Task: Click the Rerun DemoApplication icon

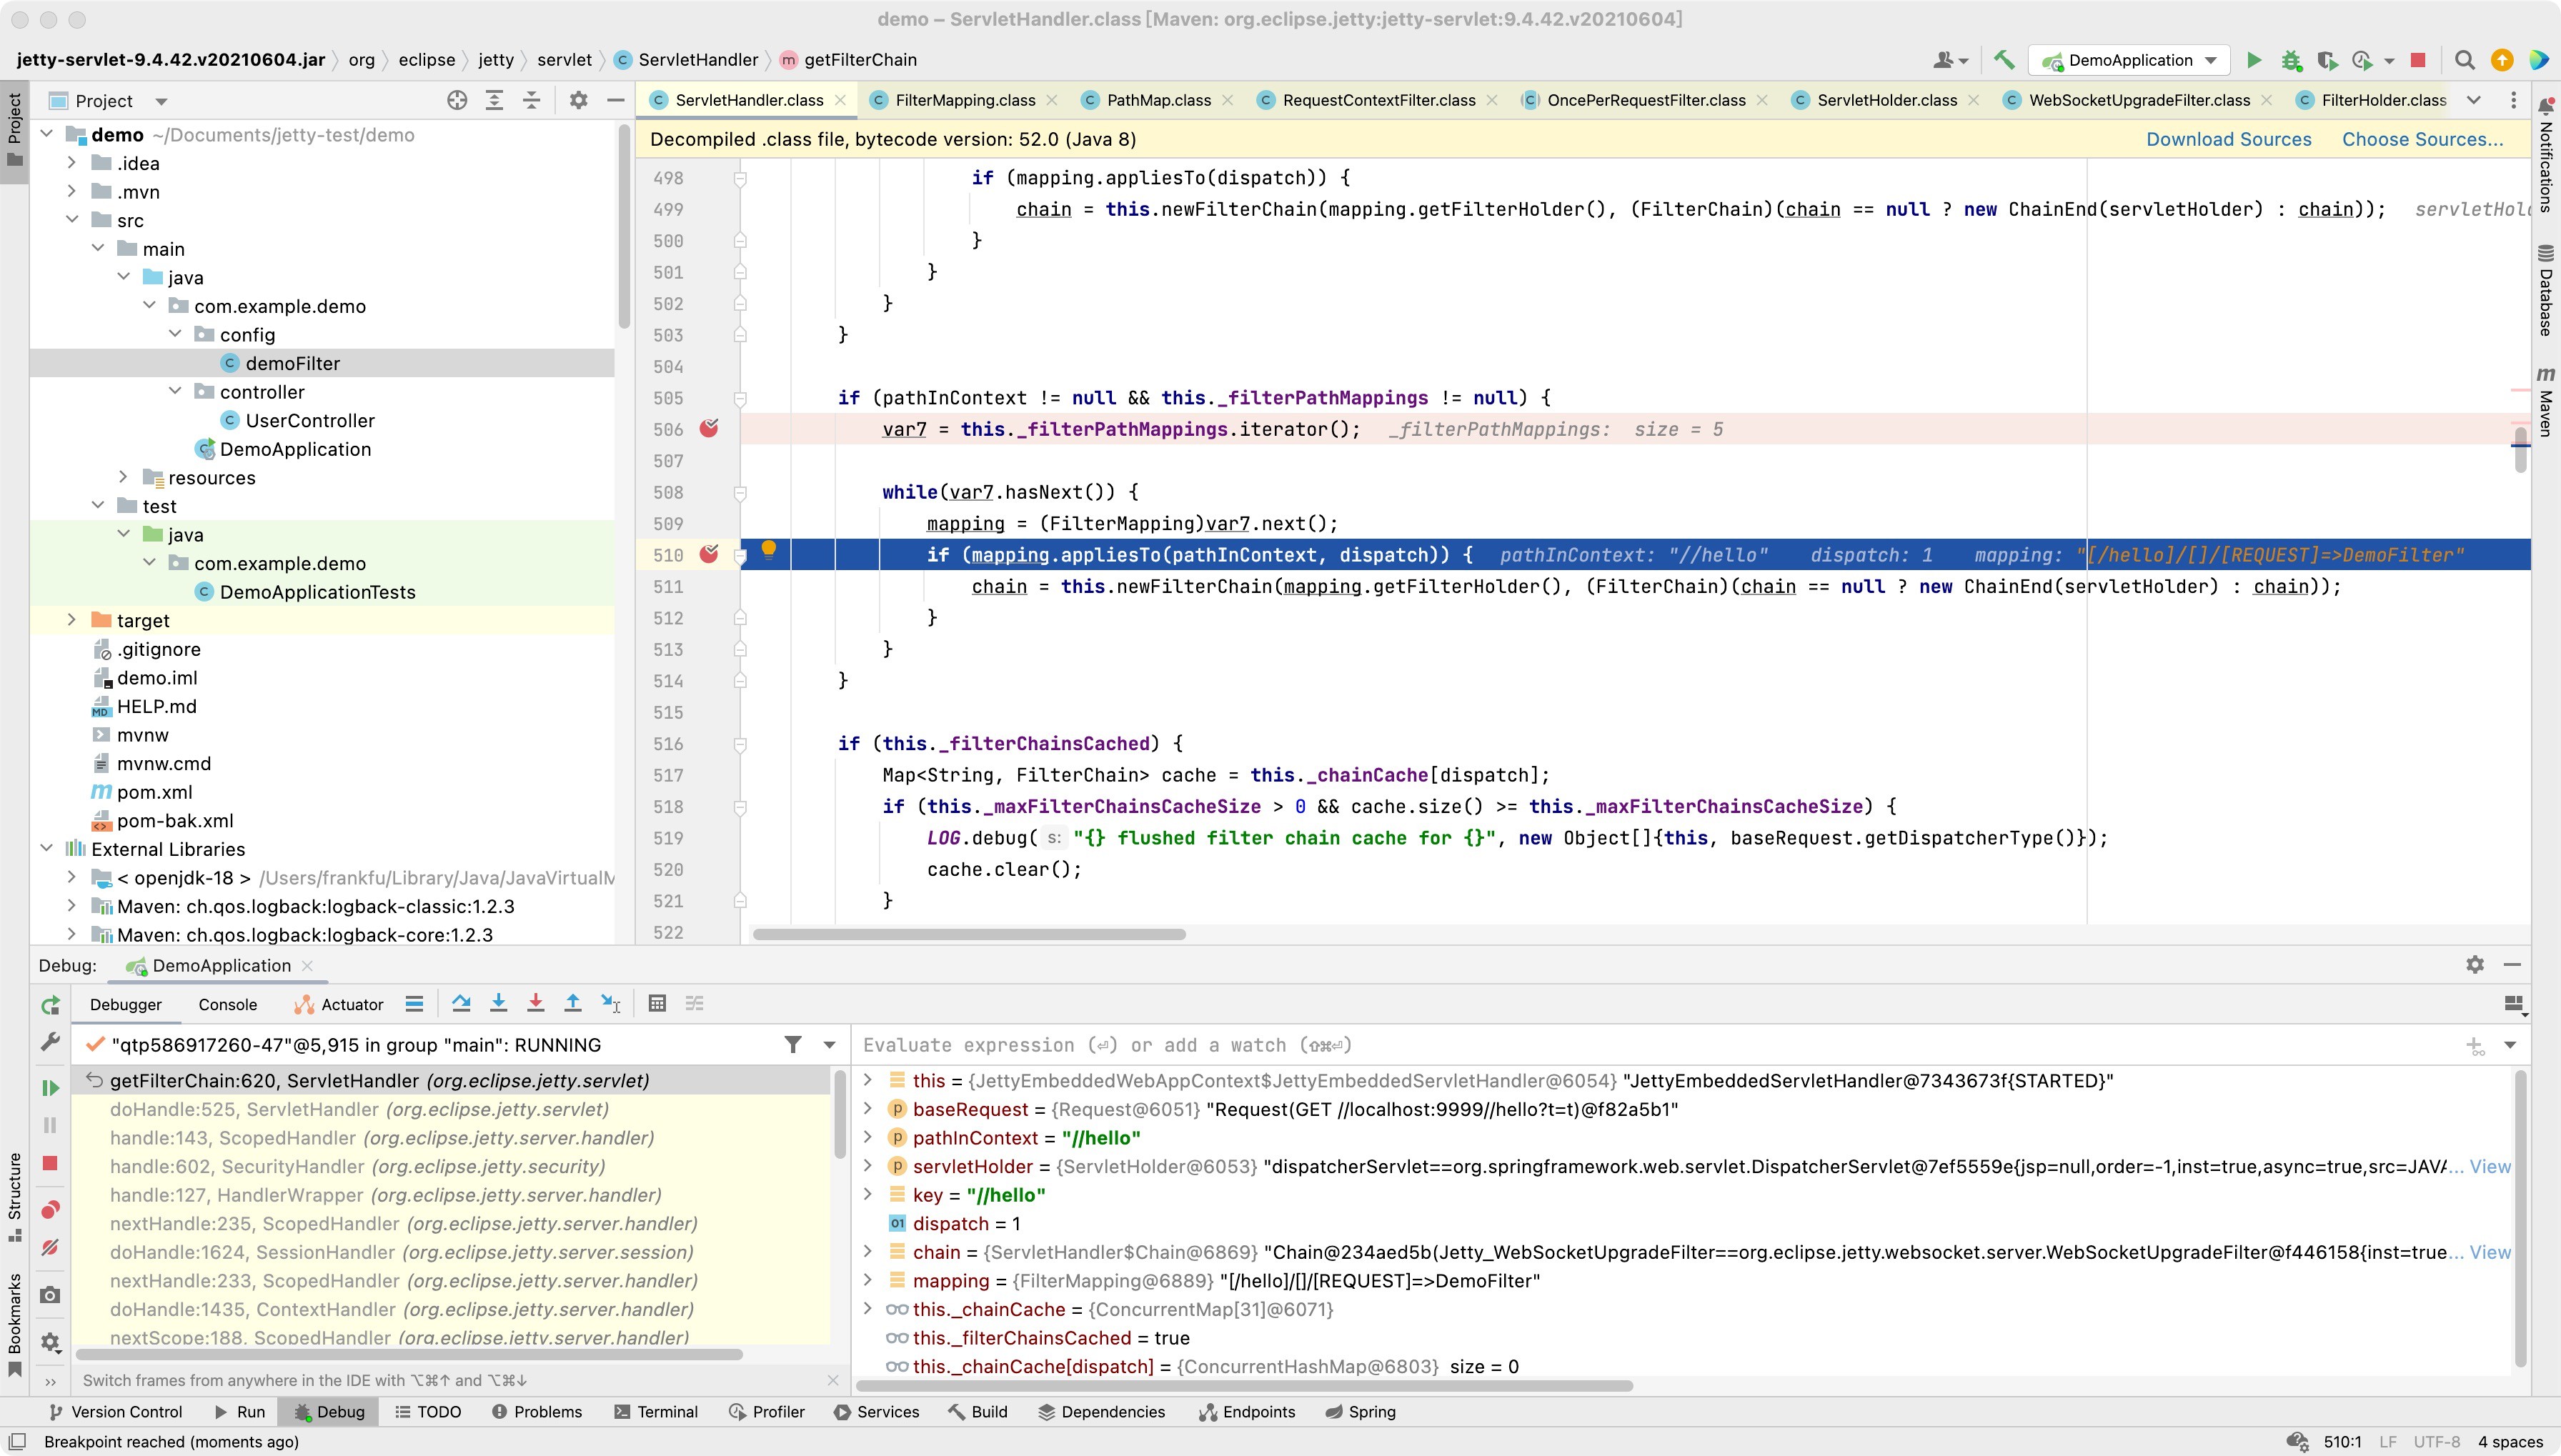Action: click(x=50, y=1005)
